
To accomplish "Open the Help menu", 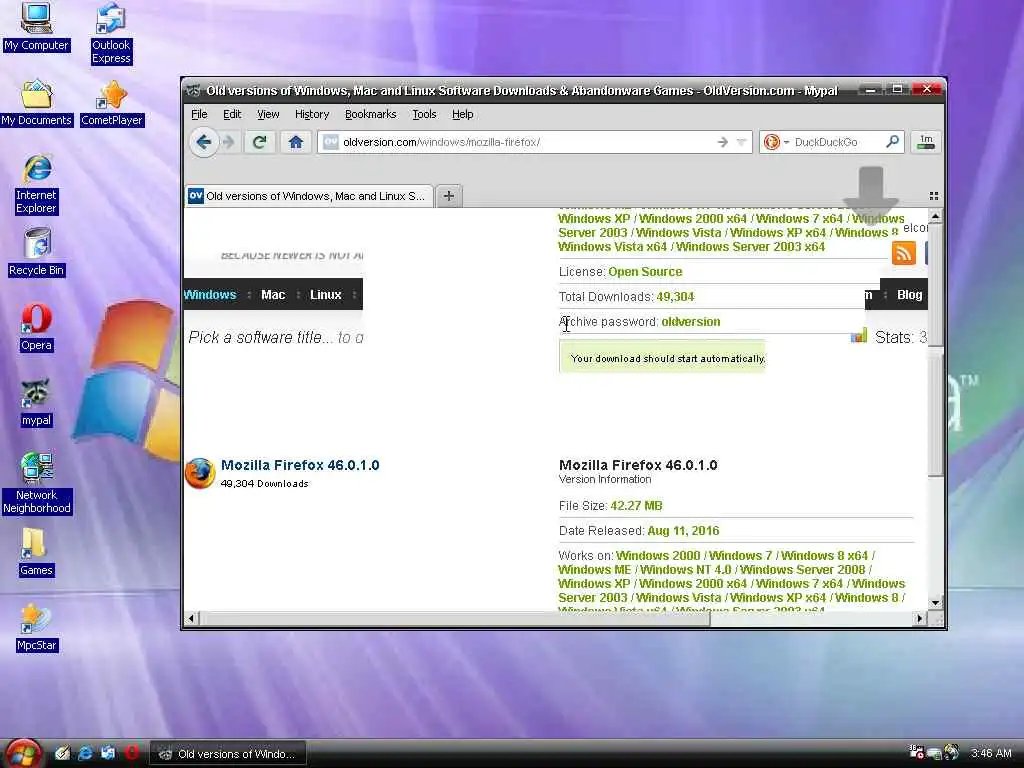I will point(462,114).
